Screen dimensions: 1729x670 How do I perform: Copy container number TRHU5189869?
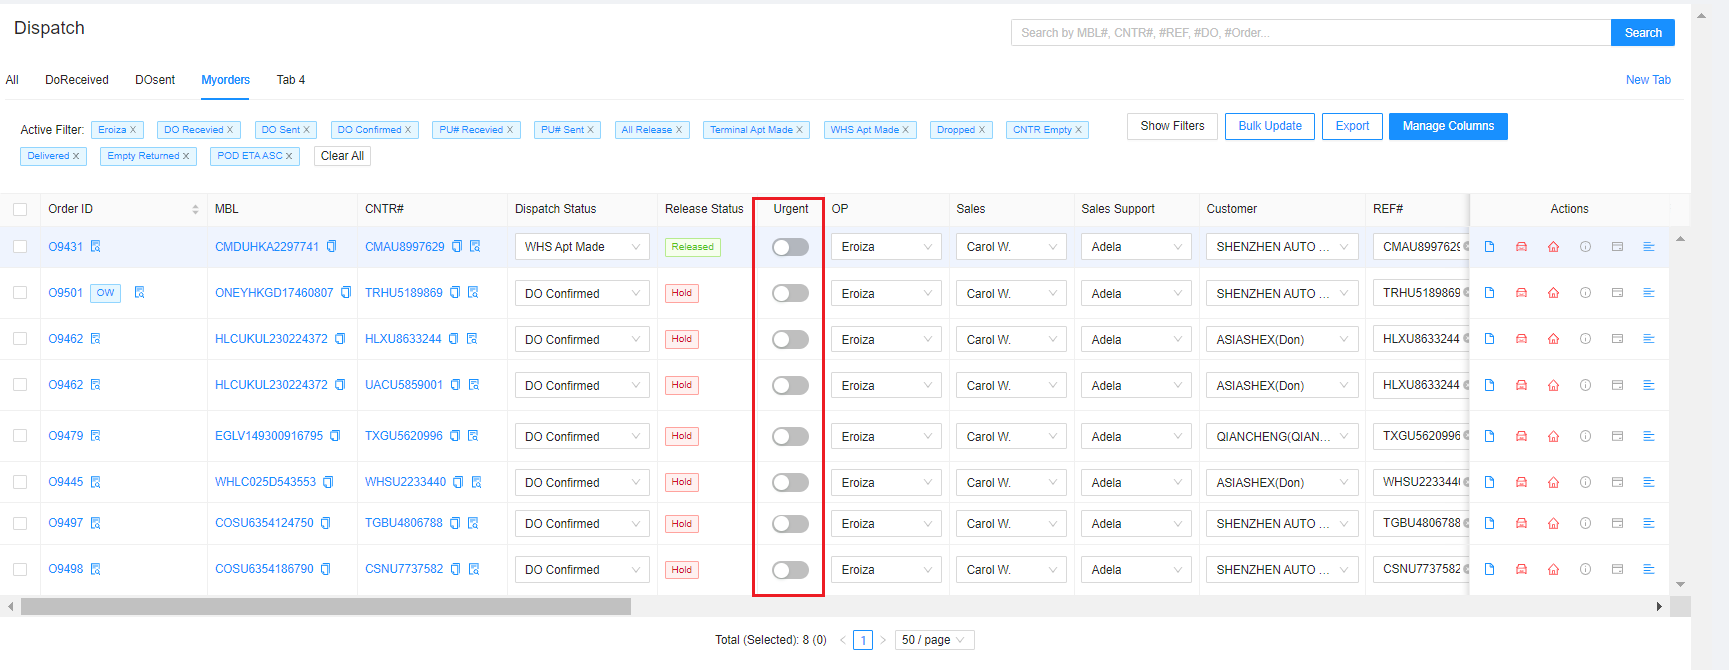455,293
